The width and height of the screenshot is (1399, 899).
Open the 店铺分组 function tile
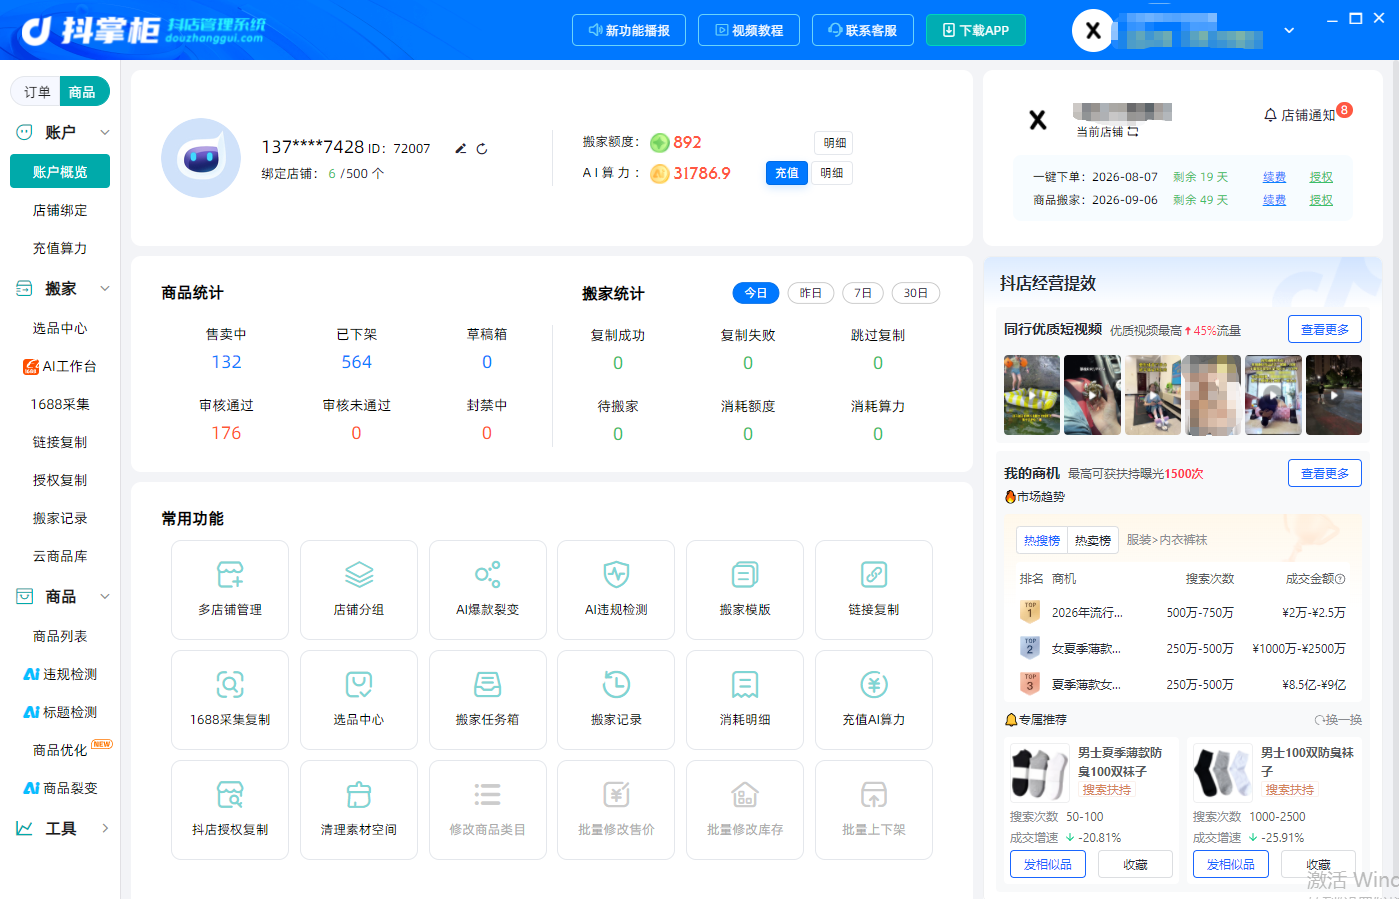pyautogui.click(x=359, y=590)
